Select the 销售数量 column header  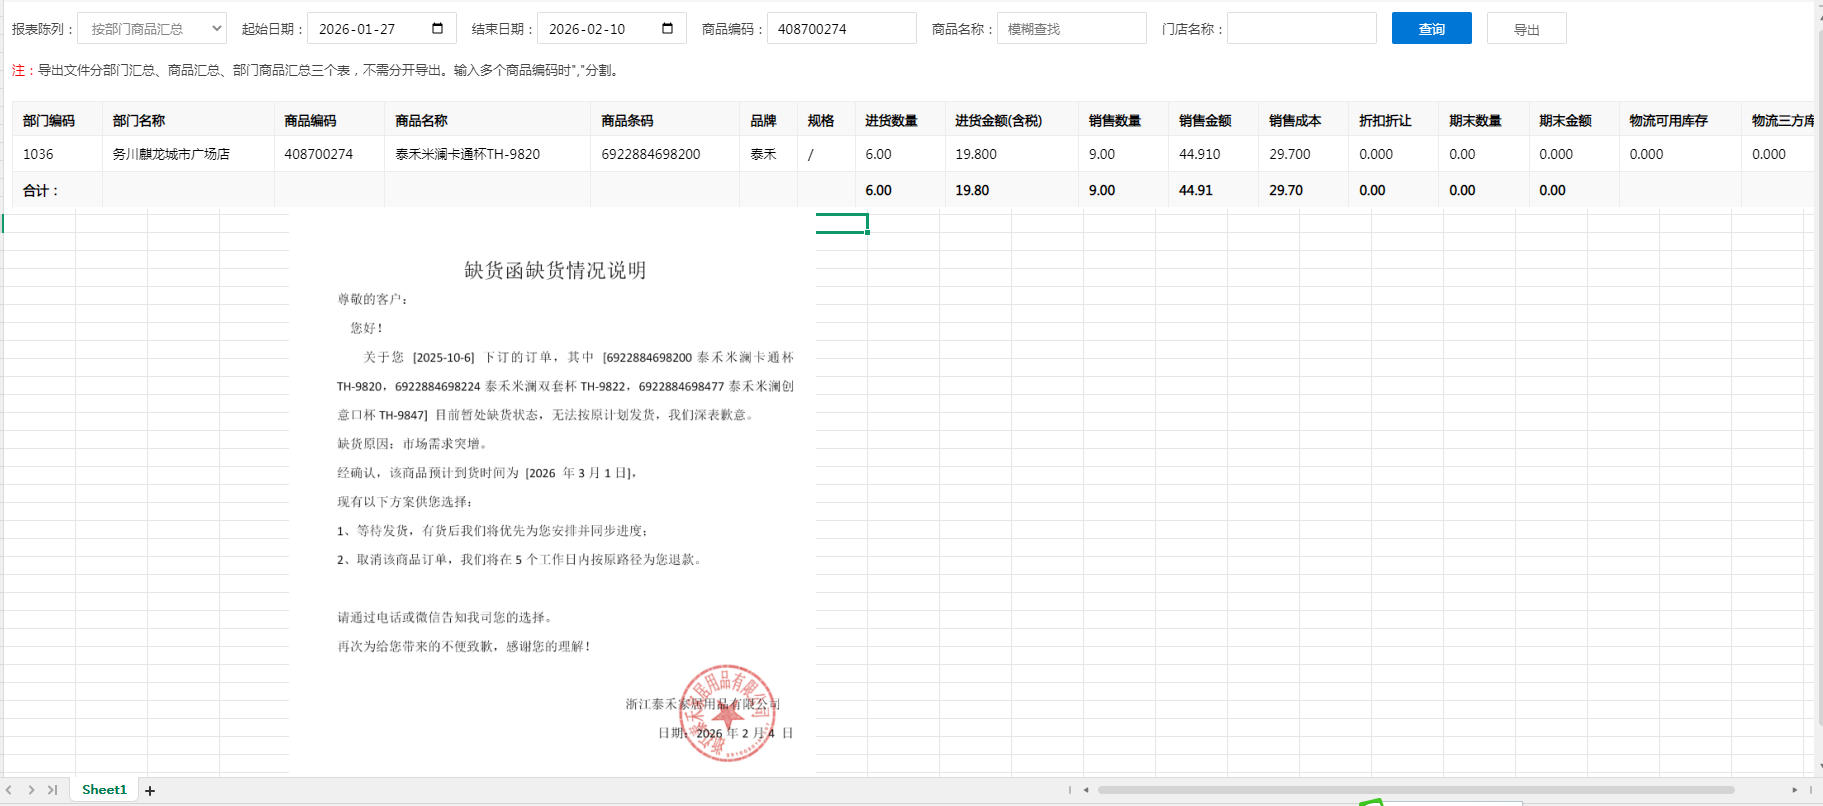pos(1115,121)
